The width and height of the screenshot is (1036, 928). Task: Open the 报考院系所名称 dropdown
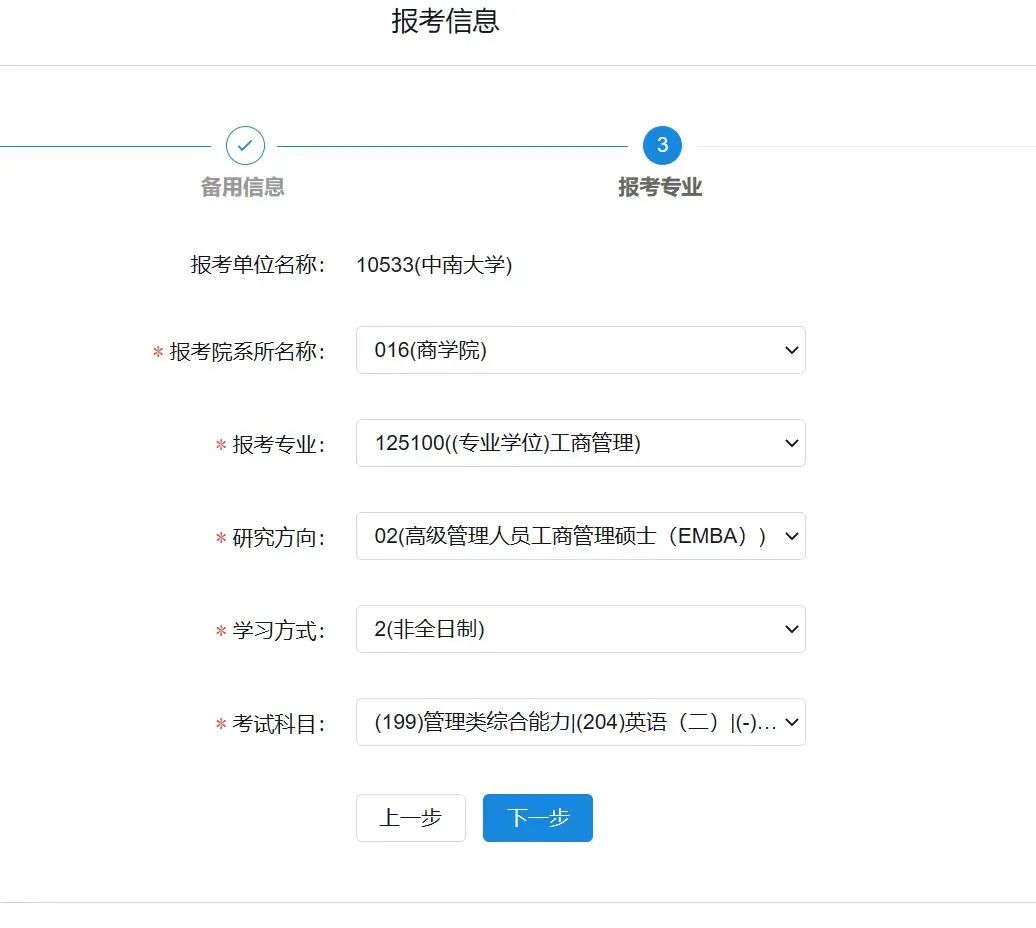[570, 351]
